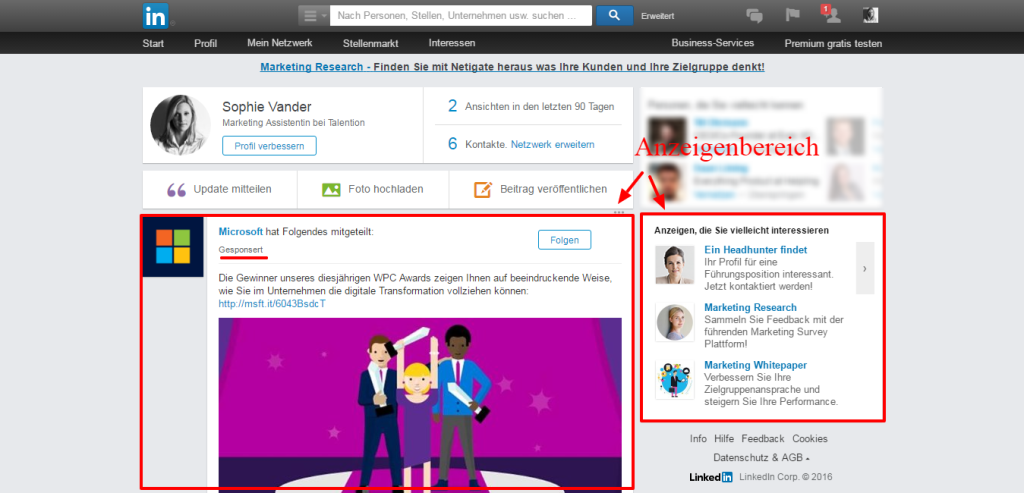
Task: Open Business-Services menu item
Action: coord(712,43)
